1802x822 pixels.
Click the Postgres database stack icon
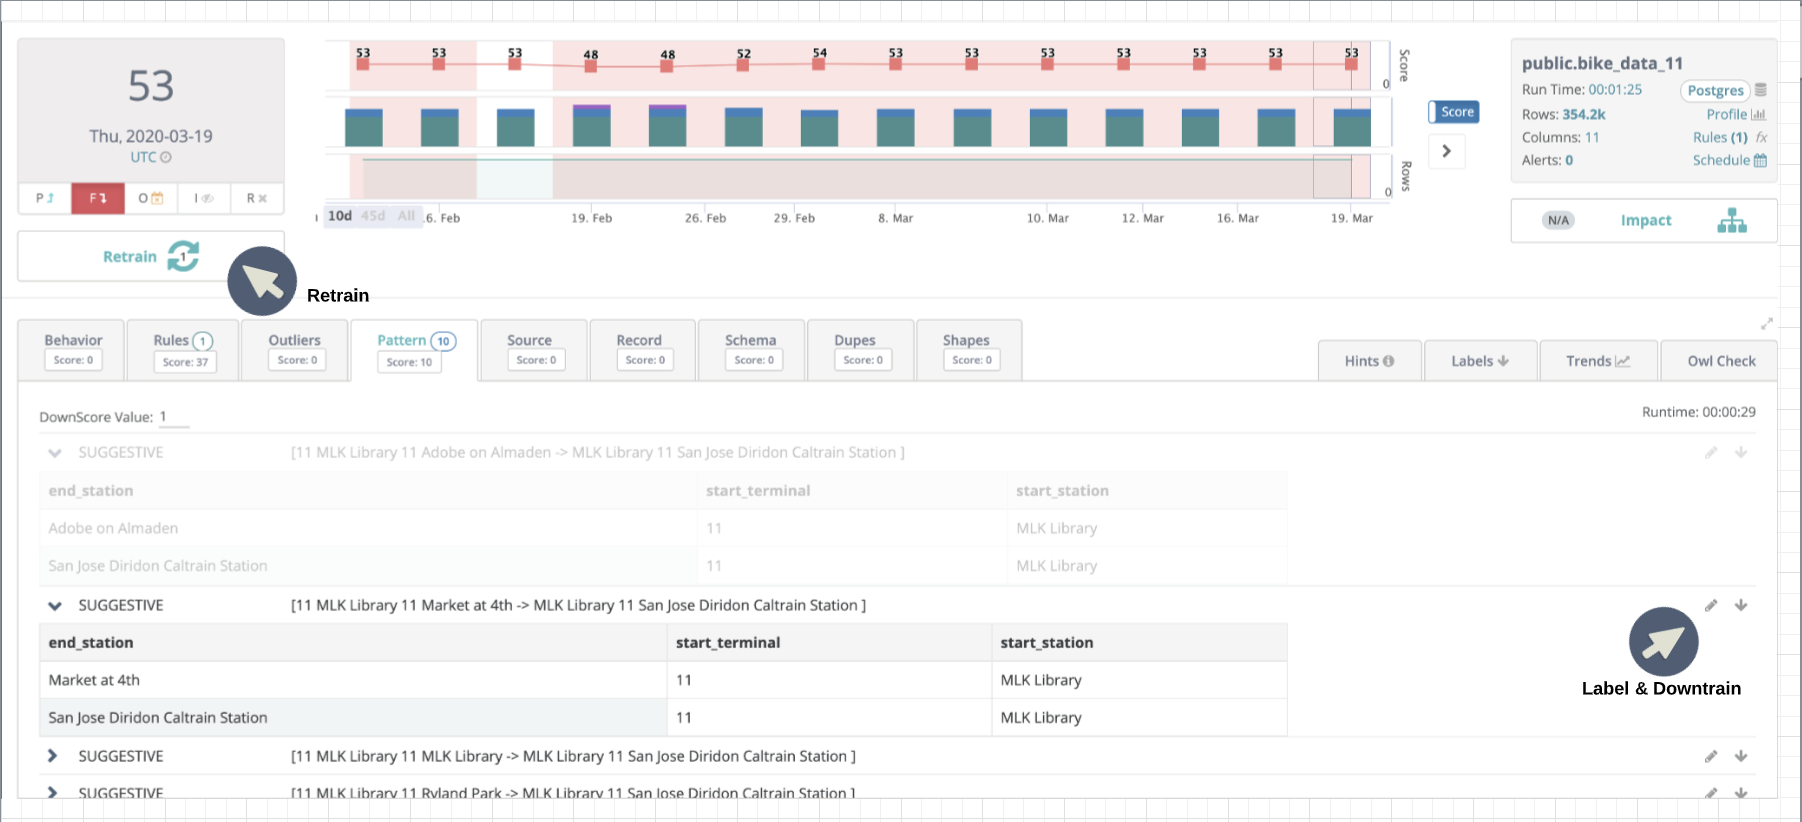pos(1761,90)
